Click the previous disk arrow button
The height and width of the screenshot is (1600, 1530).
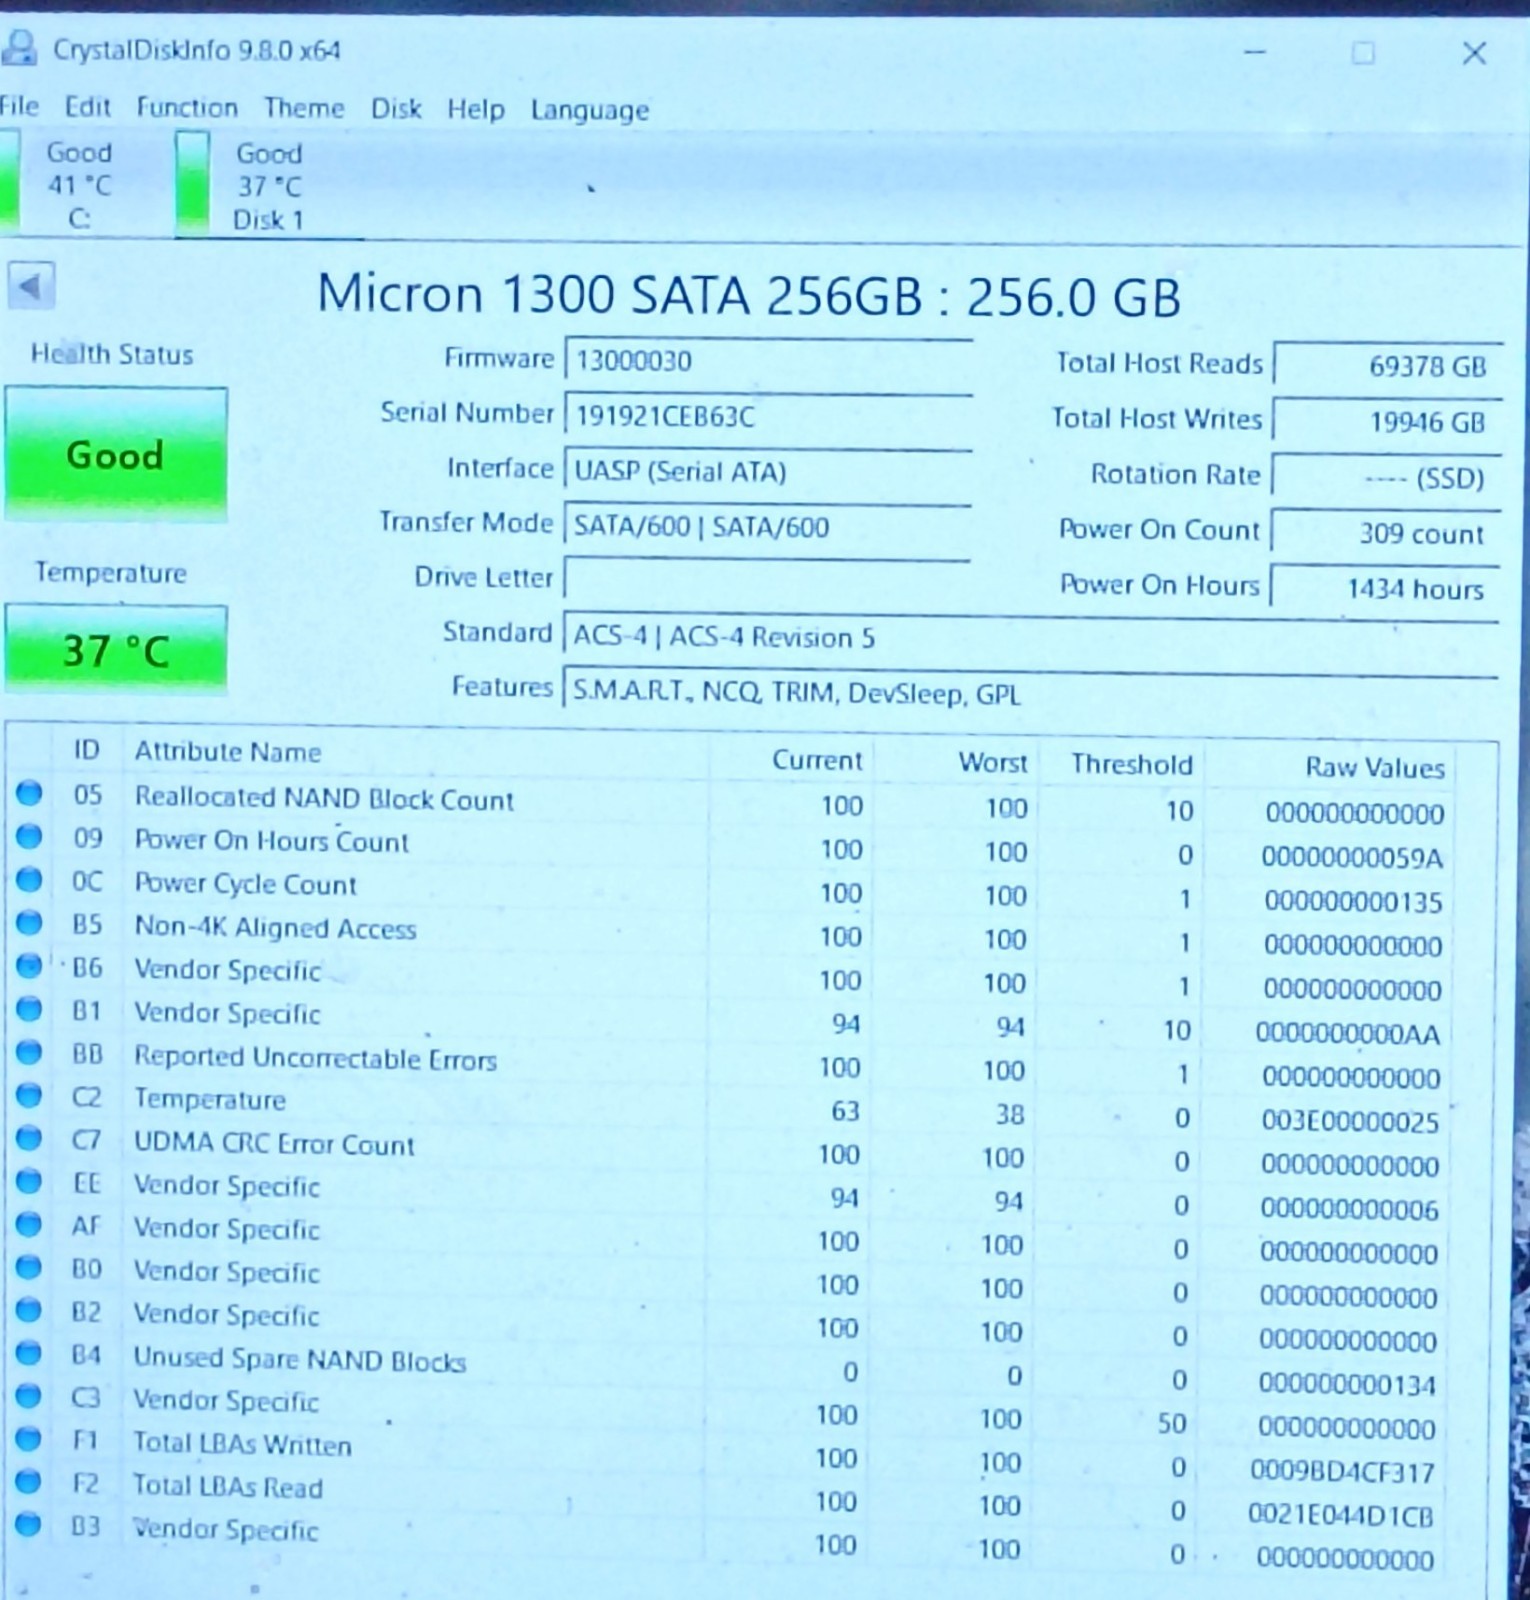[30, 288]
